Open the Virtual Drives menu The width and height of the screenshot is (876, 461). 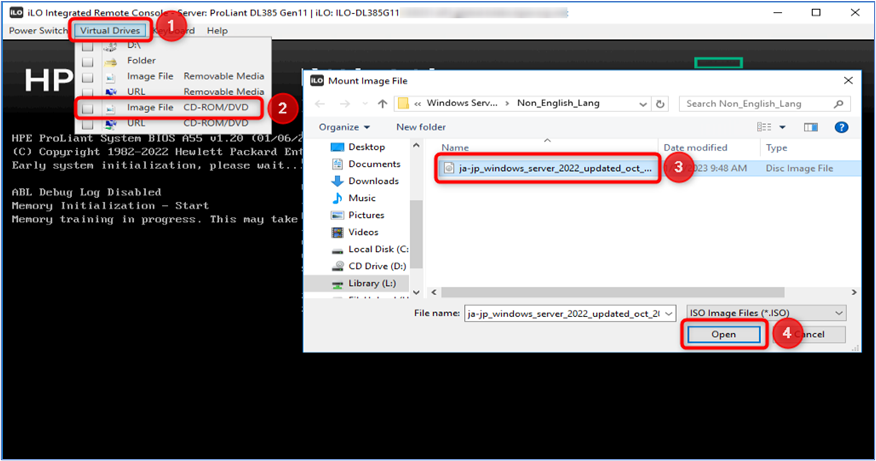coord(111,31)
